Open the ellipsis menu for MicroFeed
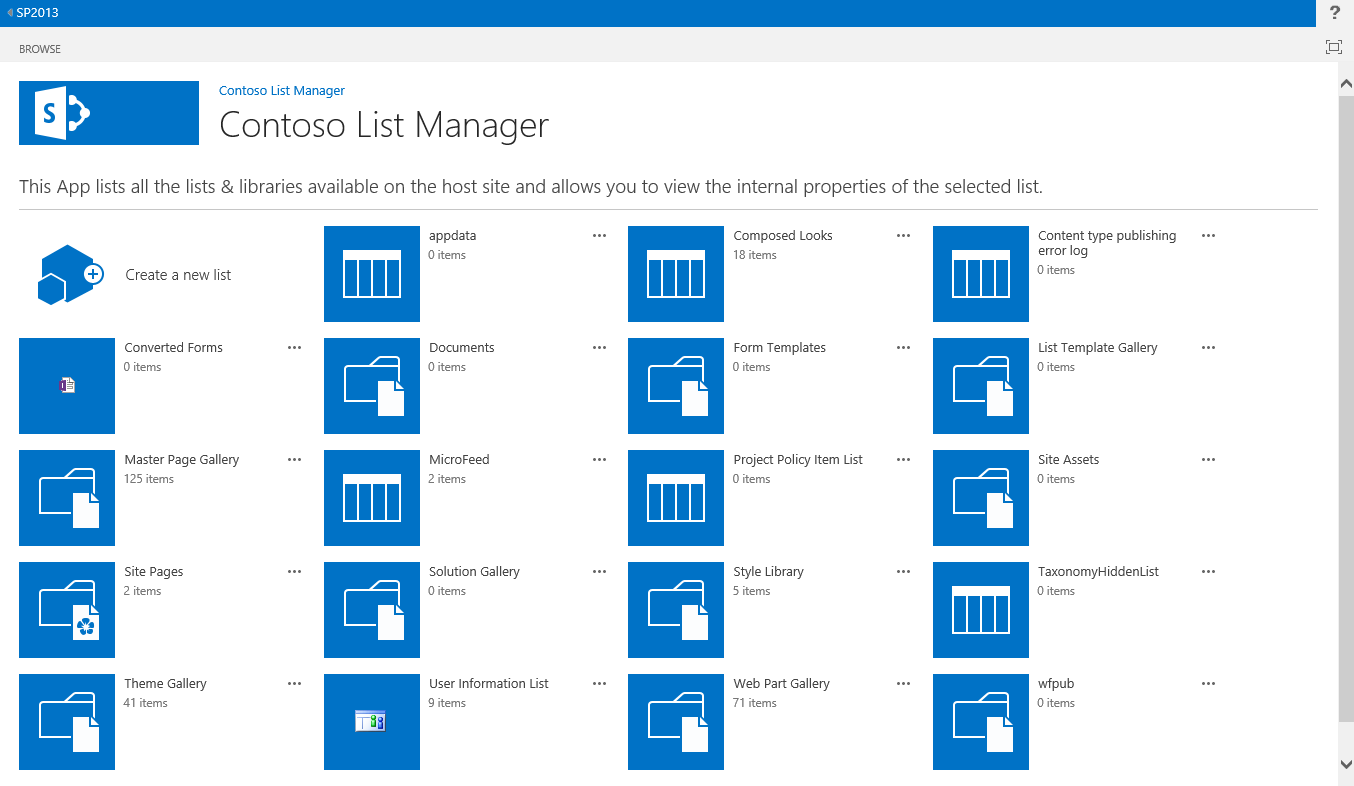 click(x=599, y=460)
